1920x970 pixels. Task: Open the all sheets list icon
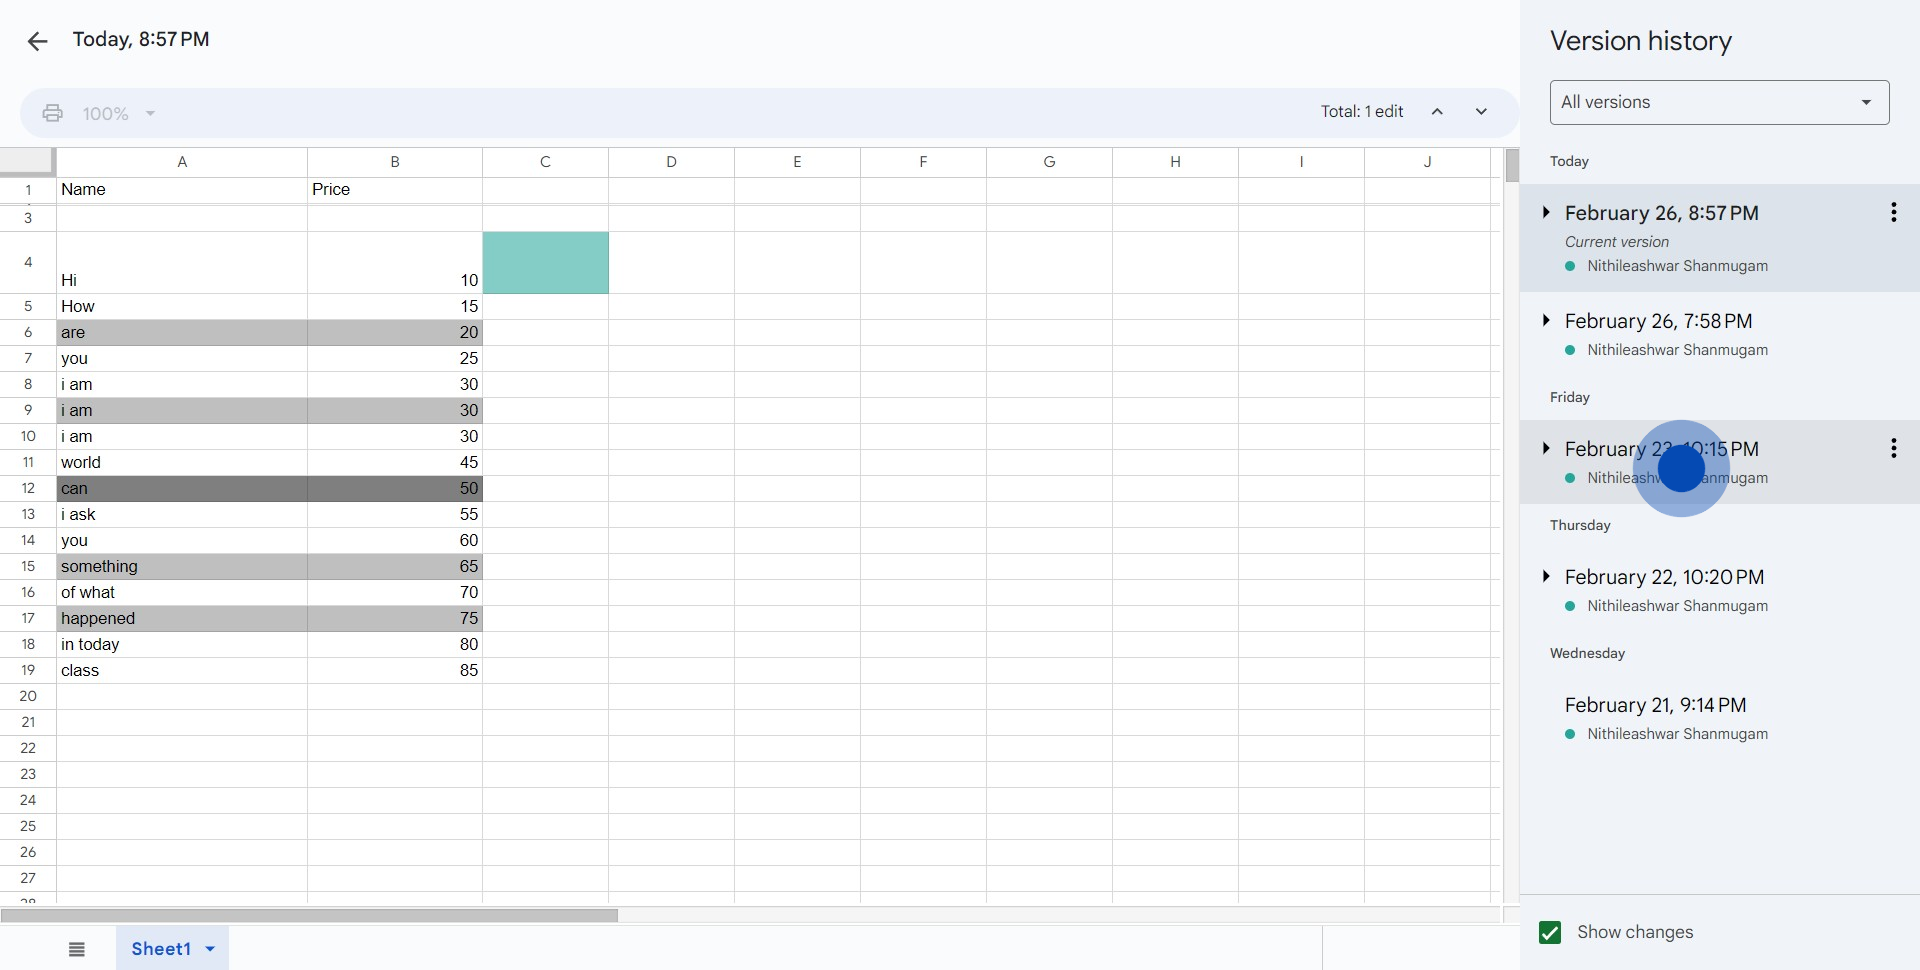click(77, 949)
